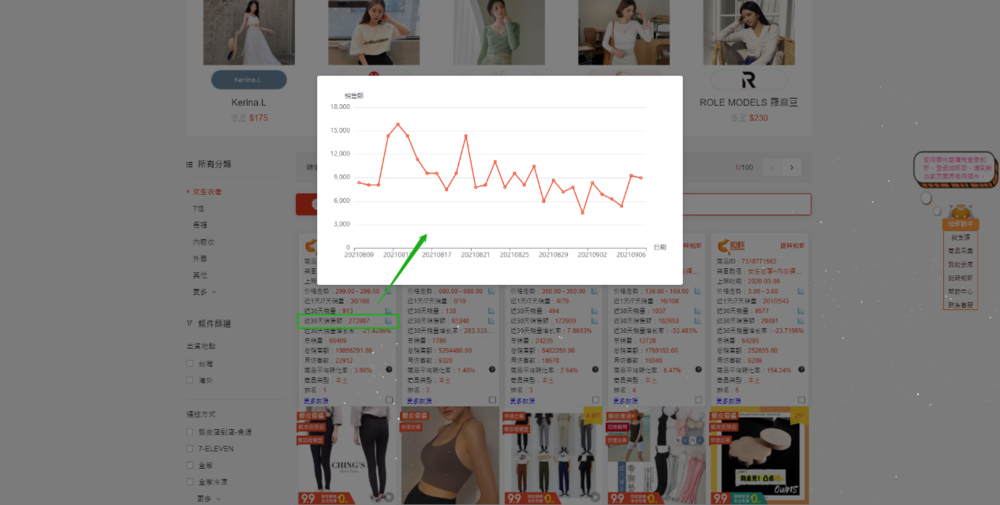Open 30-day revenue chart icon showing 162653

click(x=698, y=321)
